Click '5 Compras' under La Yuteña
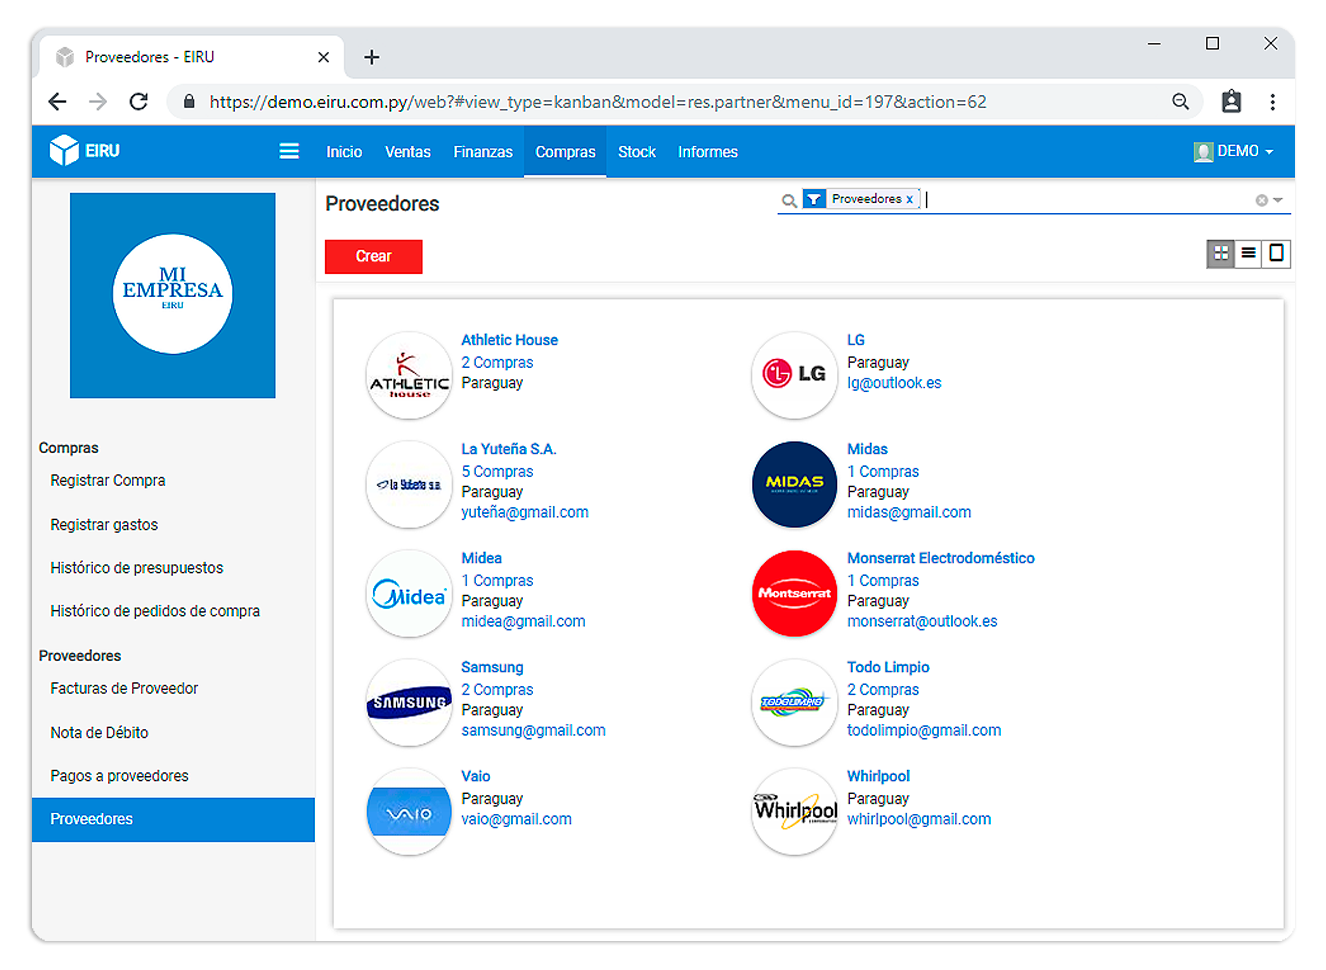The height and width of the screenshot is (970, 1326). (x=497, y=471)
